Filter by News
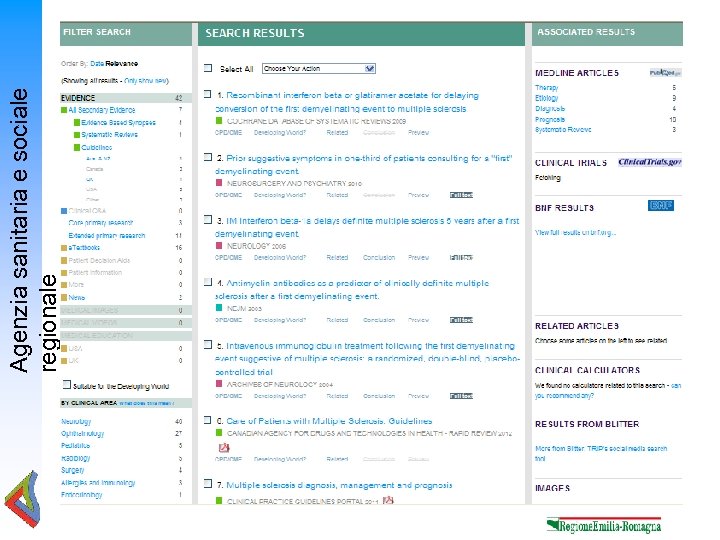This screenshot has height=540, width=720. 77,298
